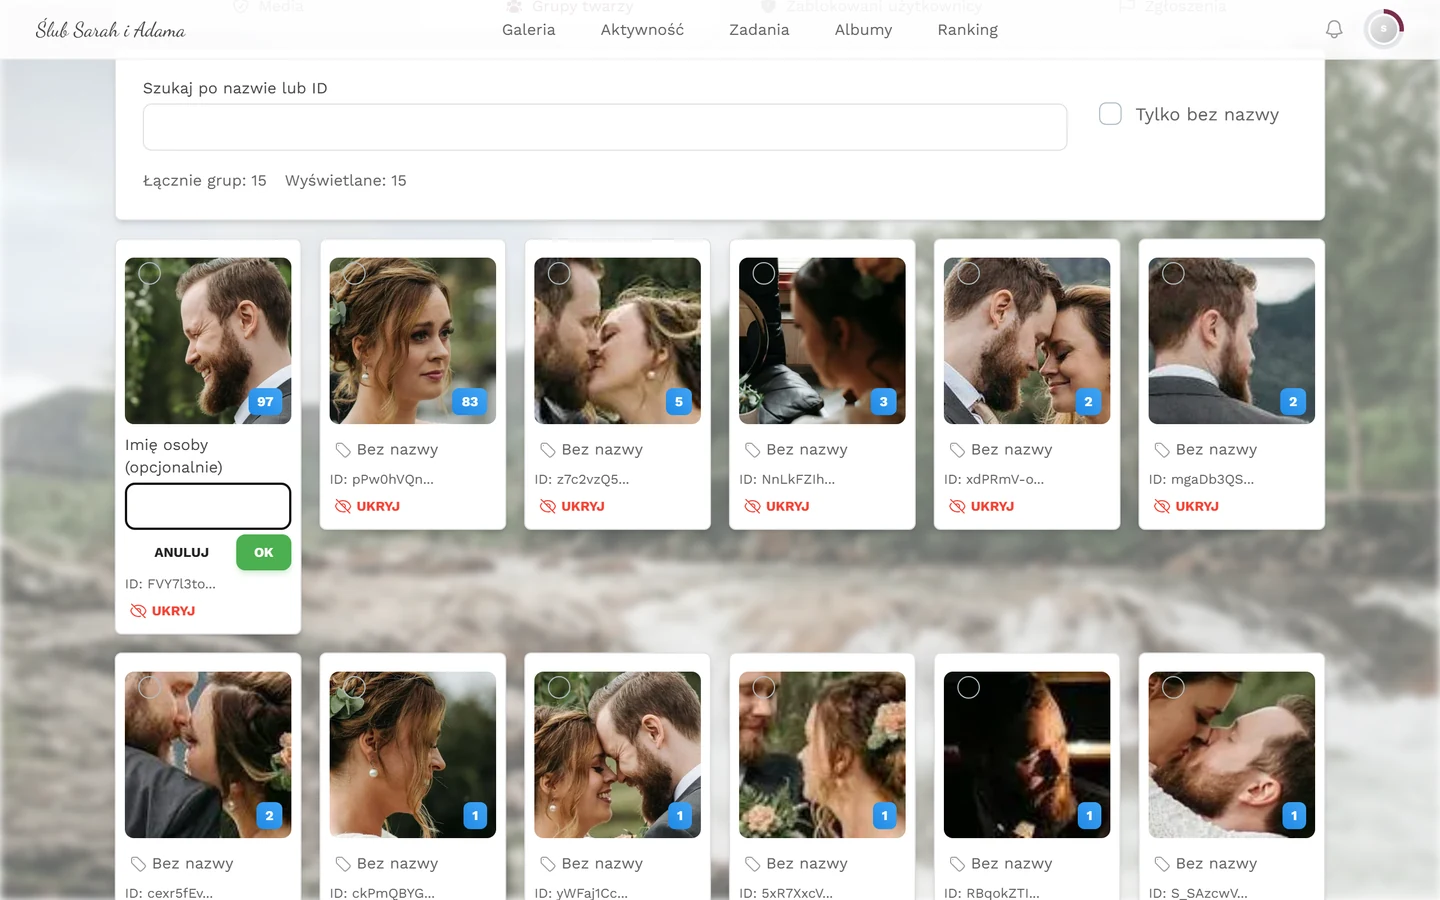The height and width of the screenshot is (900, 1440).
Task: Open the S_SAzcwV kissing couple thumbnail
Action: [1231, 755]
